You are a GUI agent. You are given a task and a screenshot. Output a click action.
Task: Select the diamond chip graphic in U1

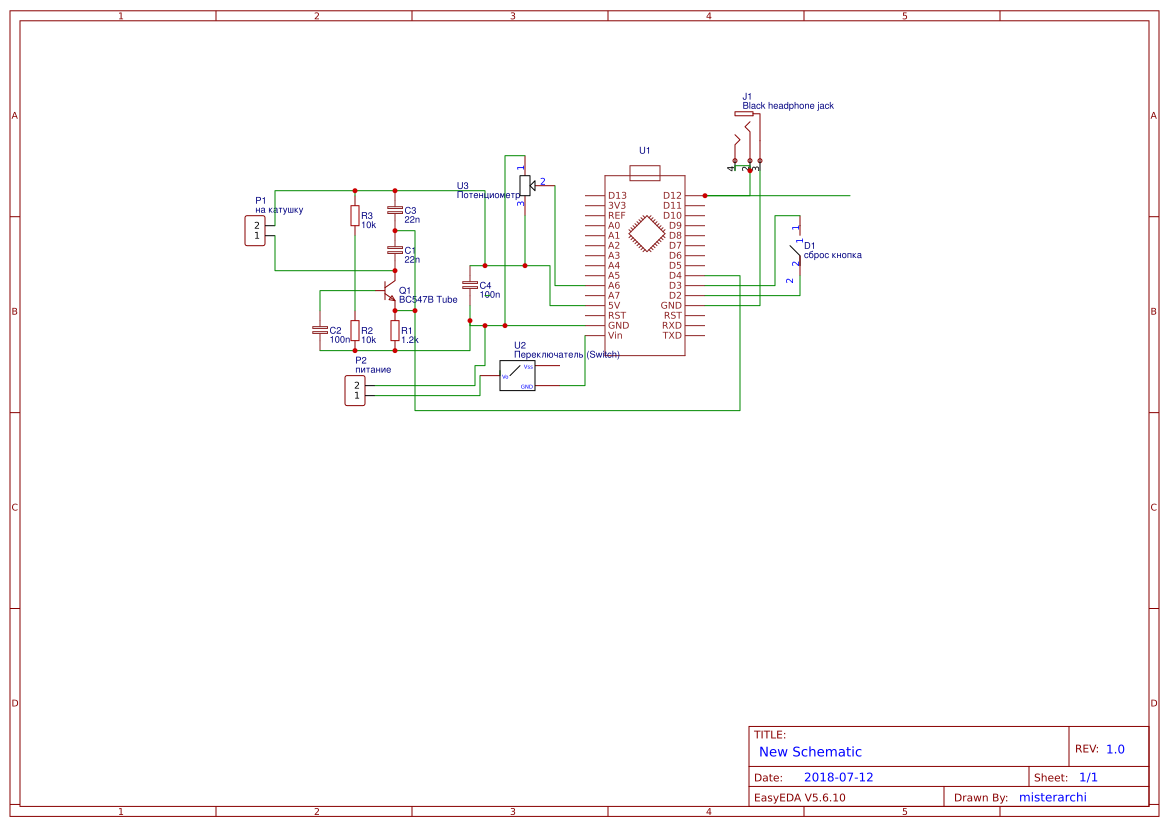coord(646,233)
